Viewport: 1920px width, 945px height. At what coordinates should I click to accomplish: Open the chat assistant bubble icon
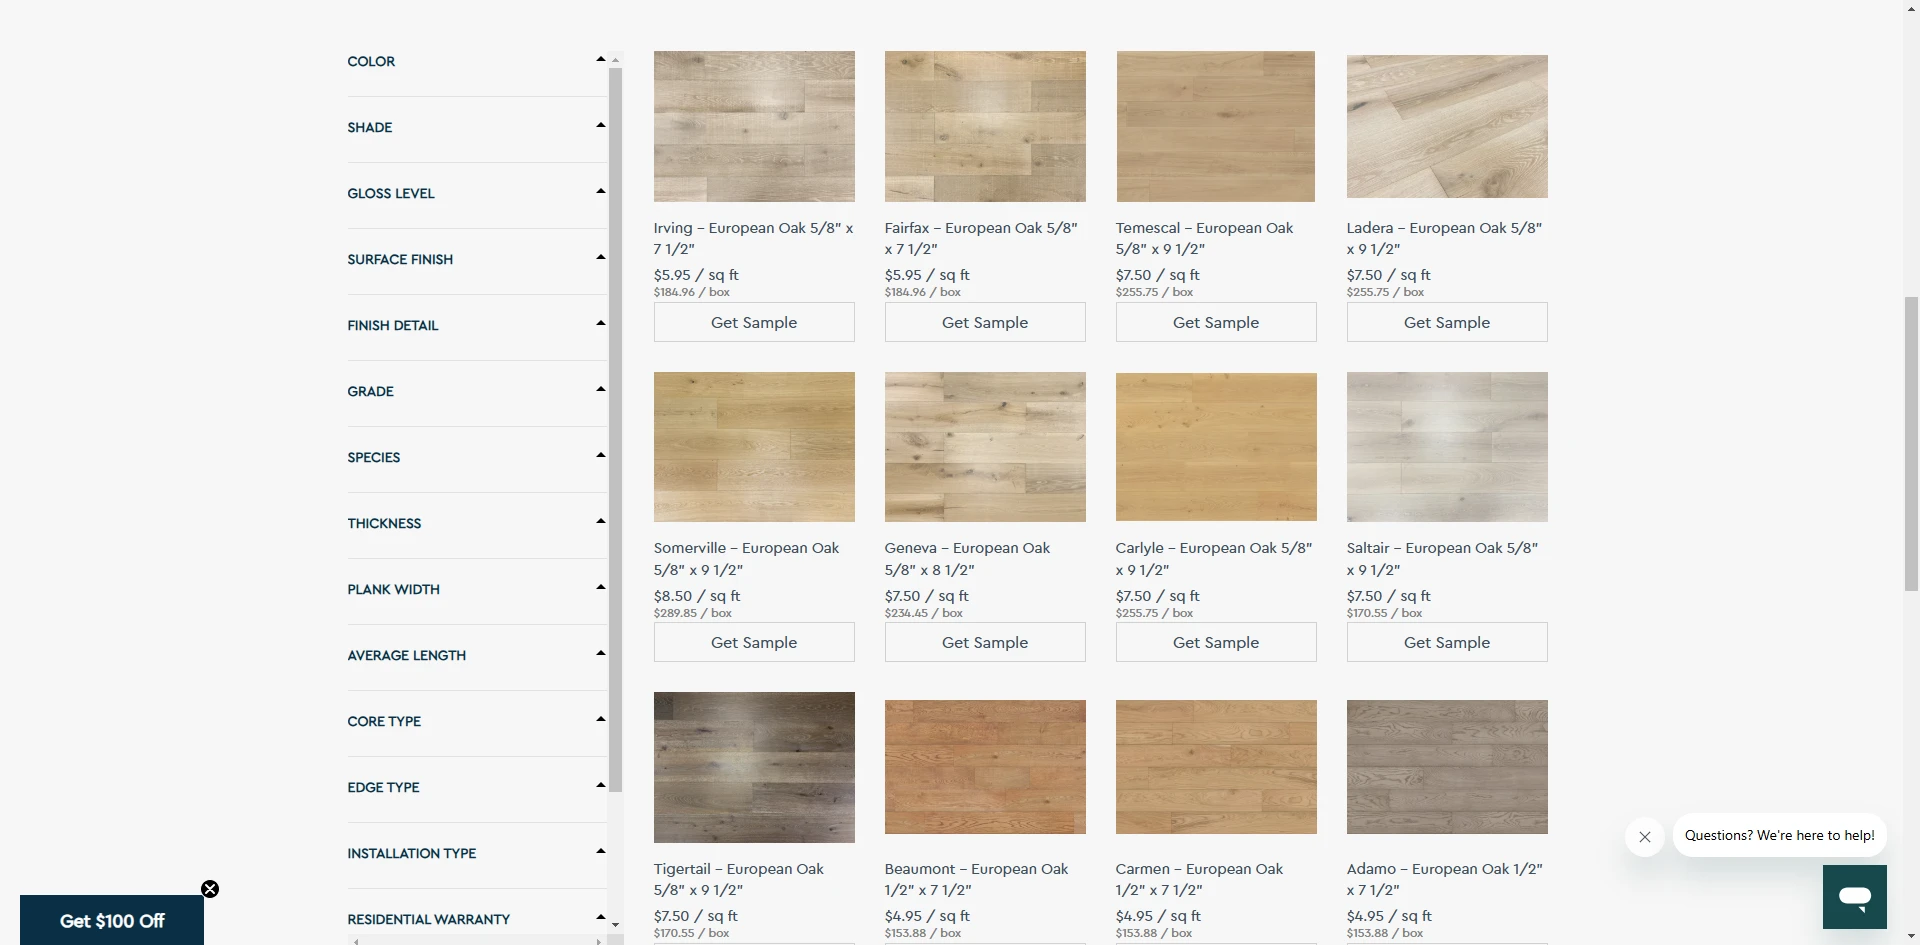[1855, 897]
